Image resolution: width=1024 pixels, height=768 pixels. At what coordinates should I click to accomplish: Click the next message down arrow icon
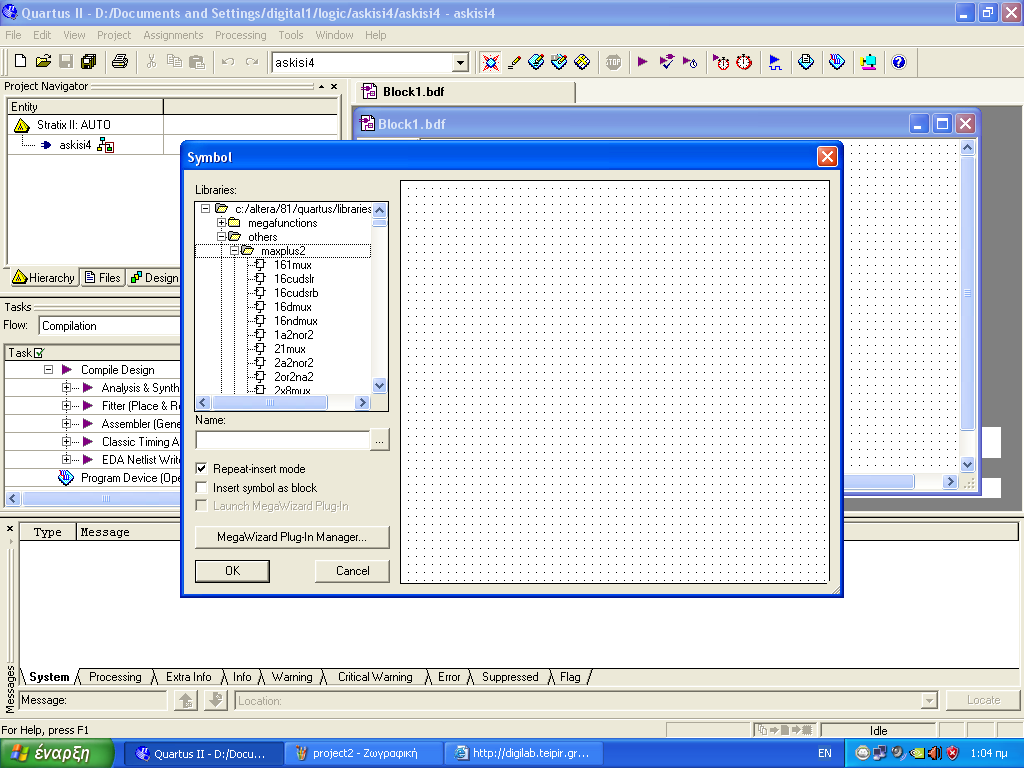tap(216, 700)
